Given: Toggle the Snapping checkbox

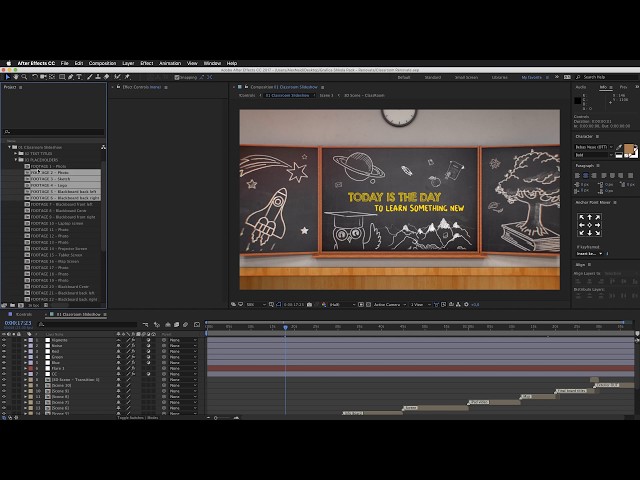Looking at the screenshot, I should coord(177,77).
